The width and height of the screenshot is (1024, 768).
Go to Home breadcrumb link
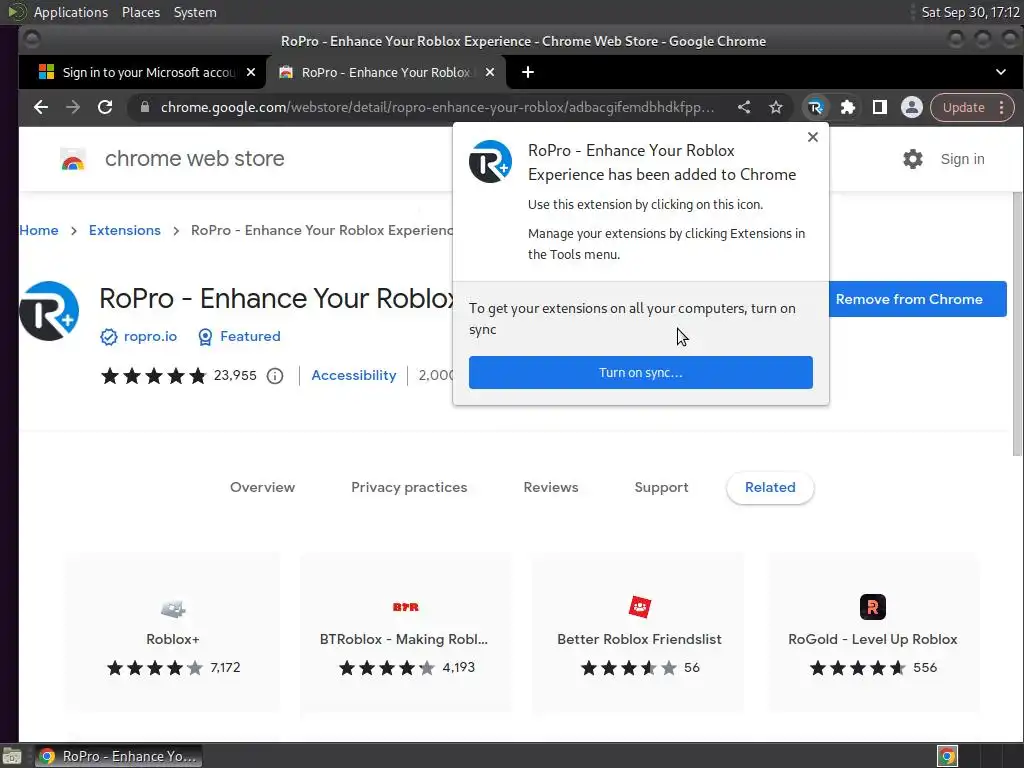(x=39, y=231)
